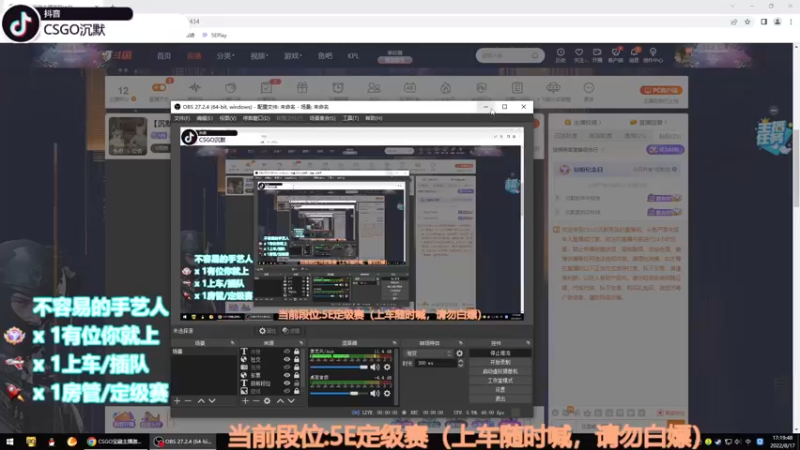The height and width of the screenshot is (450, 800).
Task: Move scene up in Scenes panel
Action: tap(201, 401)
